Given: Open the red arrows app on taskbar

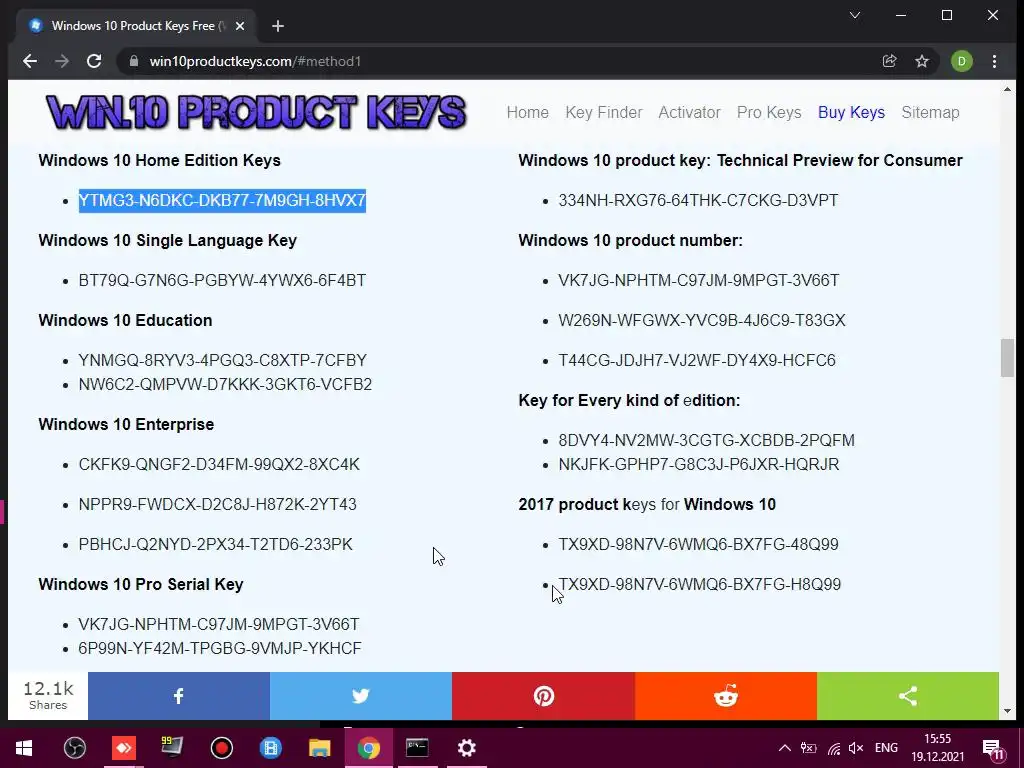Looking at the screenshot, I should [123, 748].
